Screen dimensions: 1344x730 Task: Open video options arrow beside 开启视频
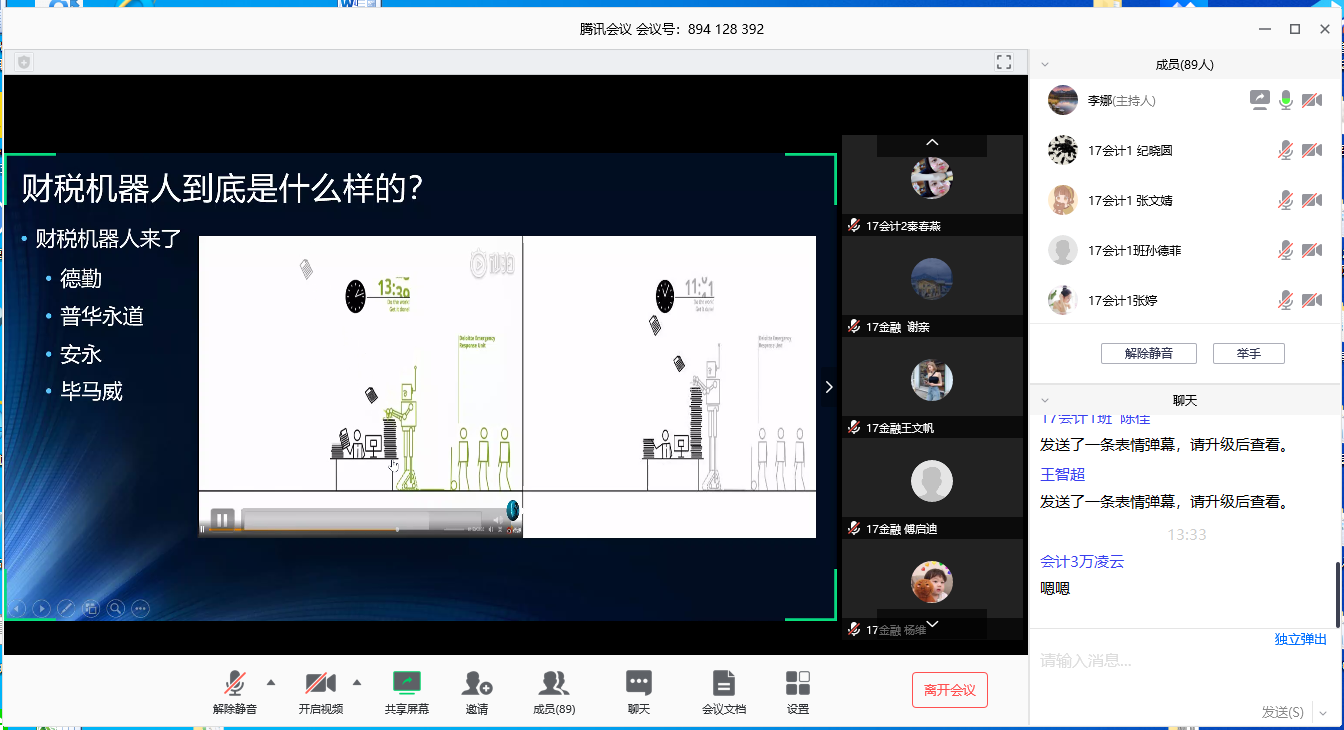tap(357, 683)
